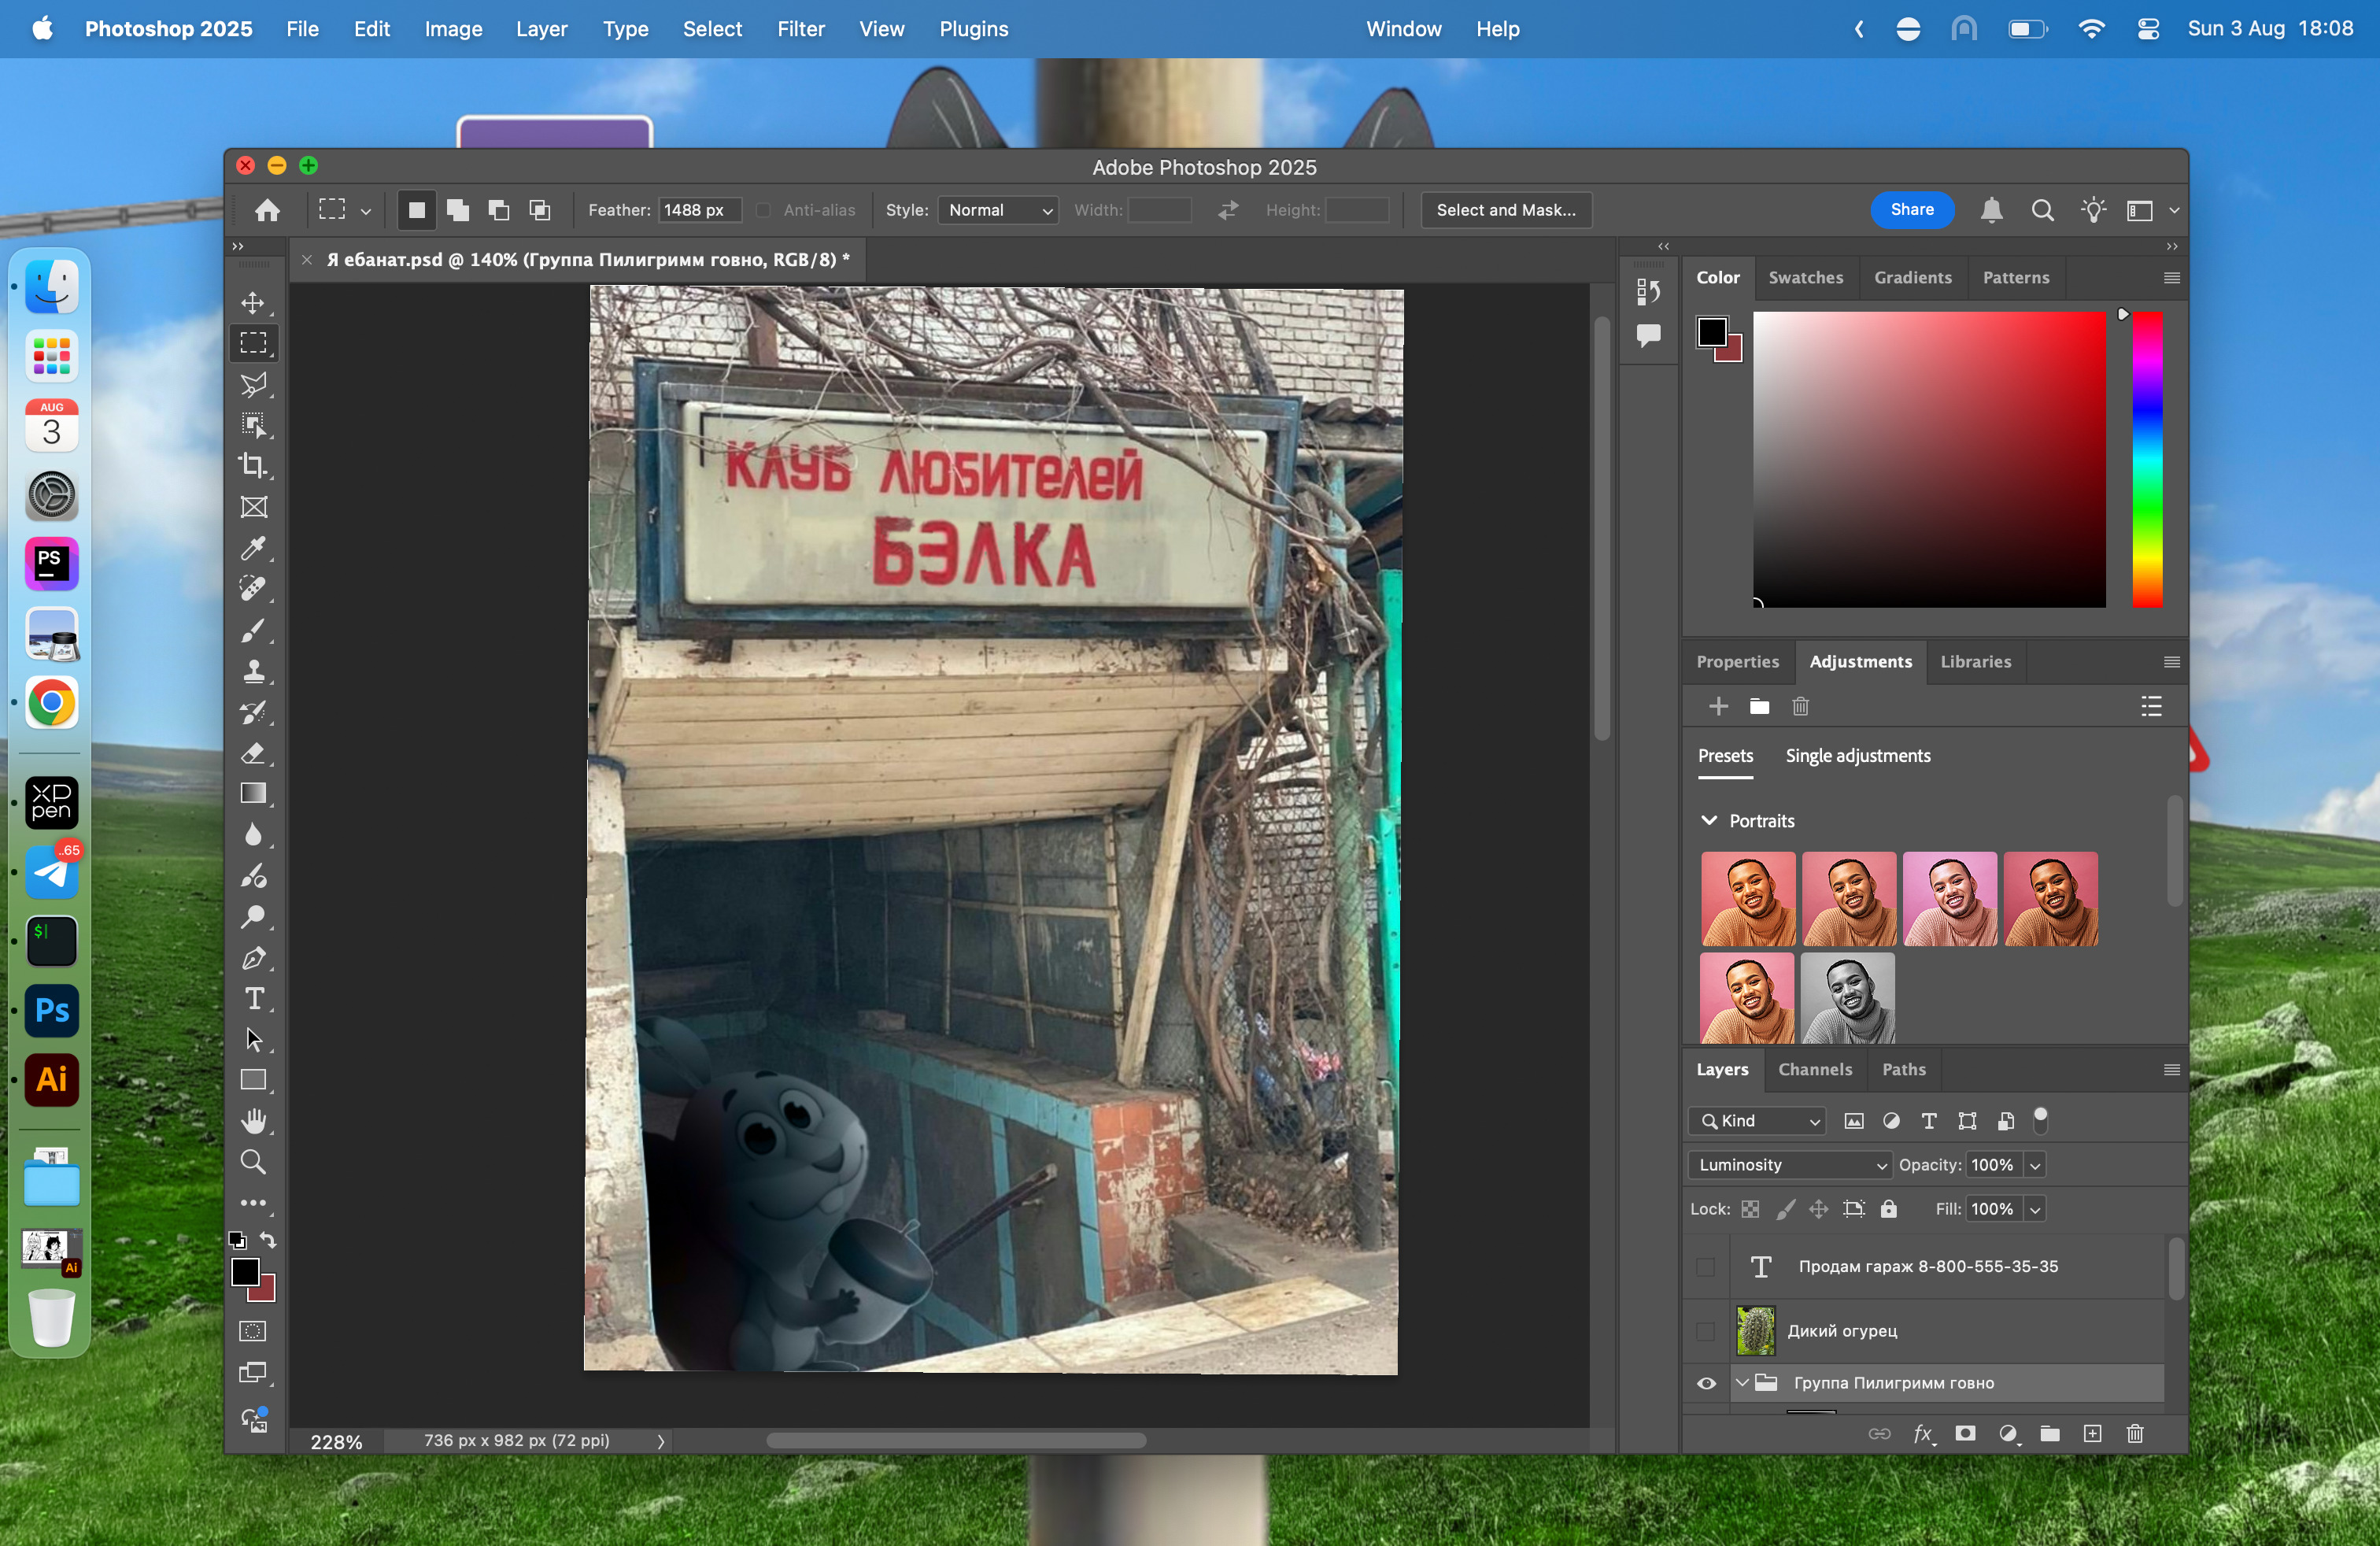Open the Libraries tab

coord(1975,662)
